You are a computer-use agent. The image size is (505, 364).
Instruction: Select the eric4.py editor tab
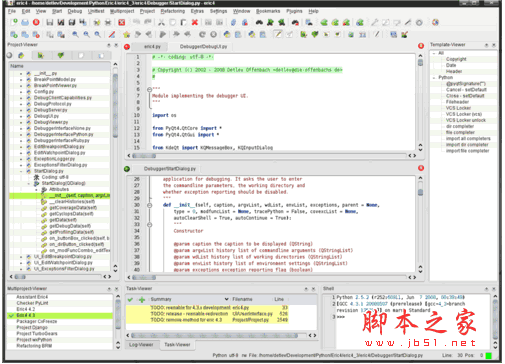152,47
